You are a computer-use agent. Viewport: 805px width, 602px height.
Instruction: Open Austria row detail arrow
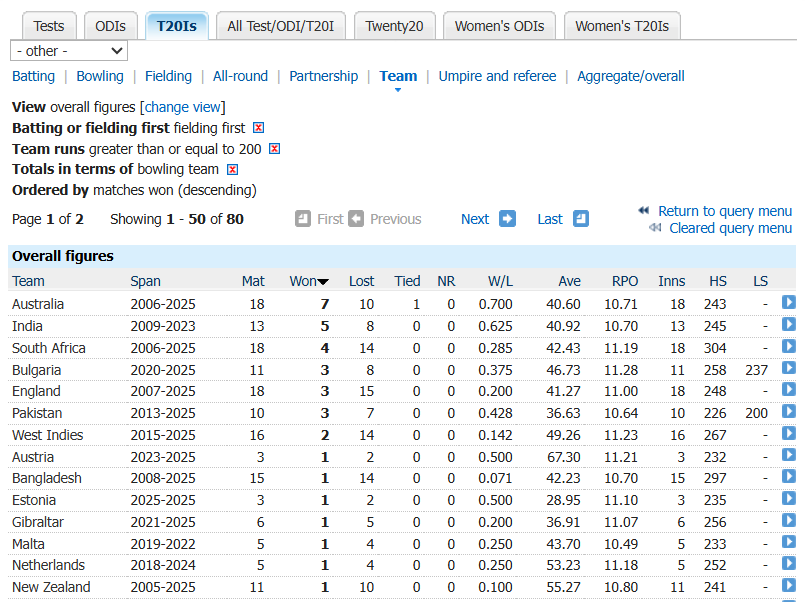(789, 455)
